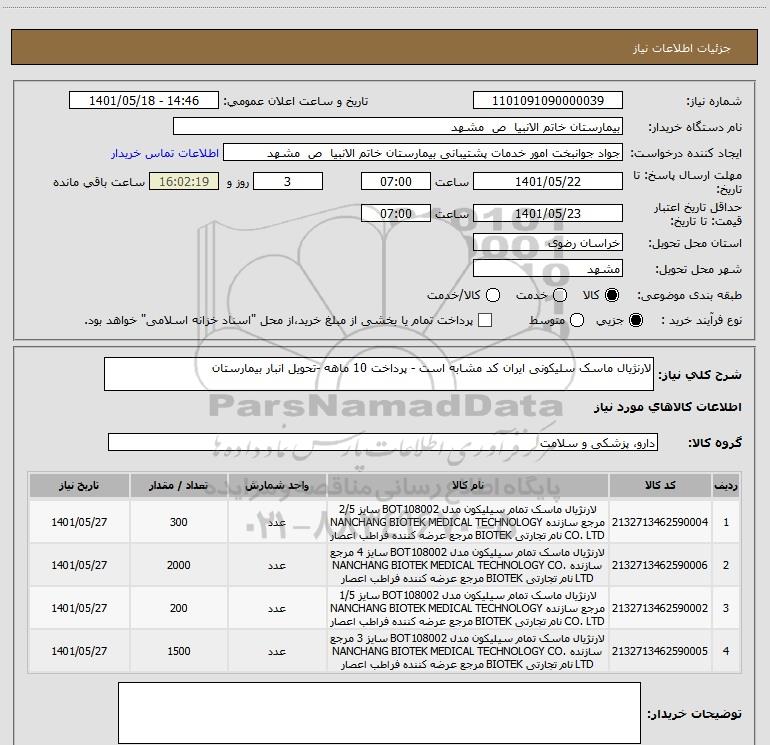Click product code 2132713462590005

coord(660,651)
